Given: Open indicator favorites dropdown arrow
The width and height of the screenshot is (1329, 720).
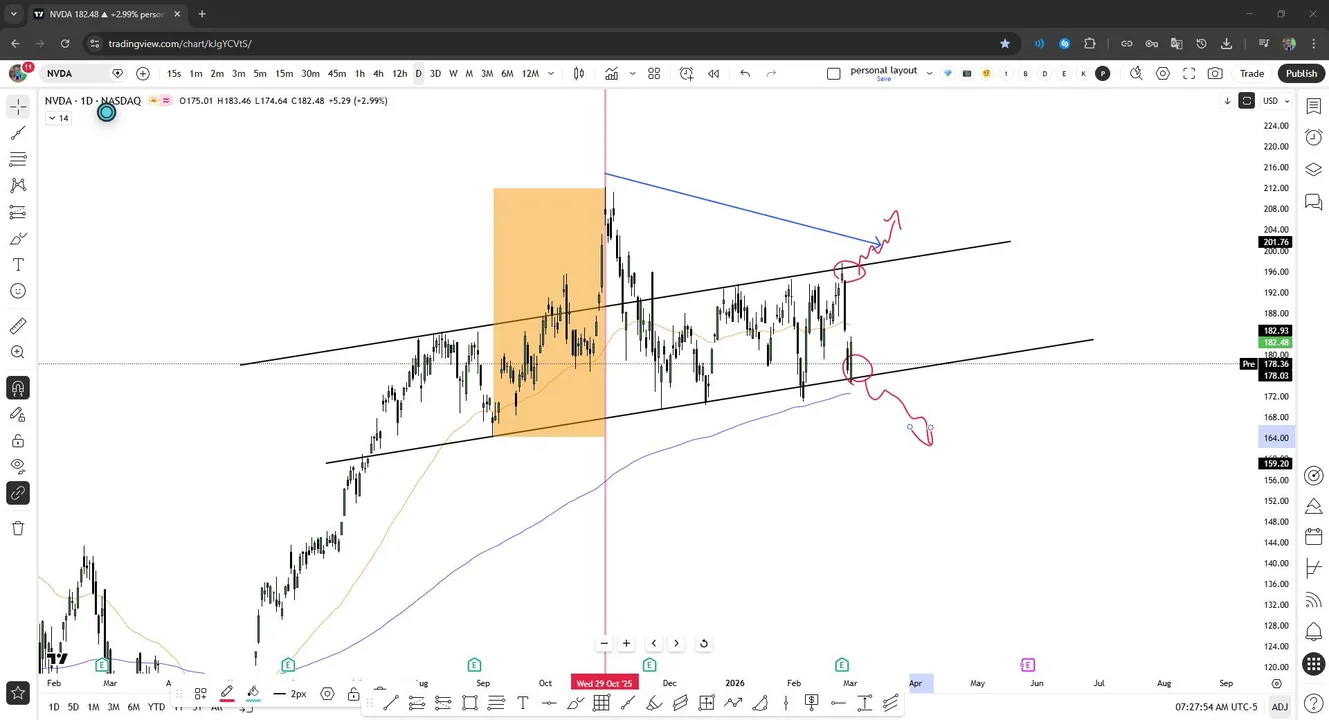Looking at the screenshot, I should 633,73.
